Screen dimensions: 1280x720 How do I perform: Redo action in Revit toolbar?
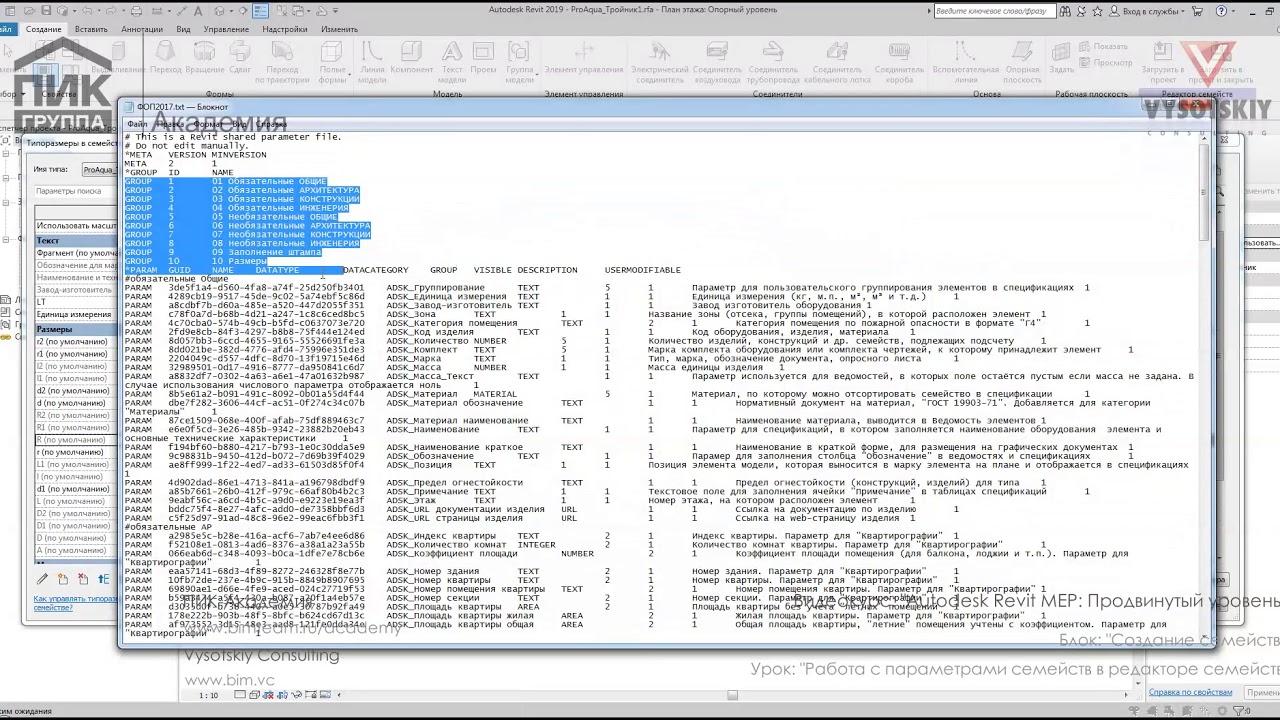coord(113,11)
